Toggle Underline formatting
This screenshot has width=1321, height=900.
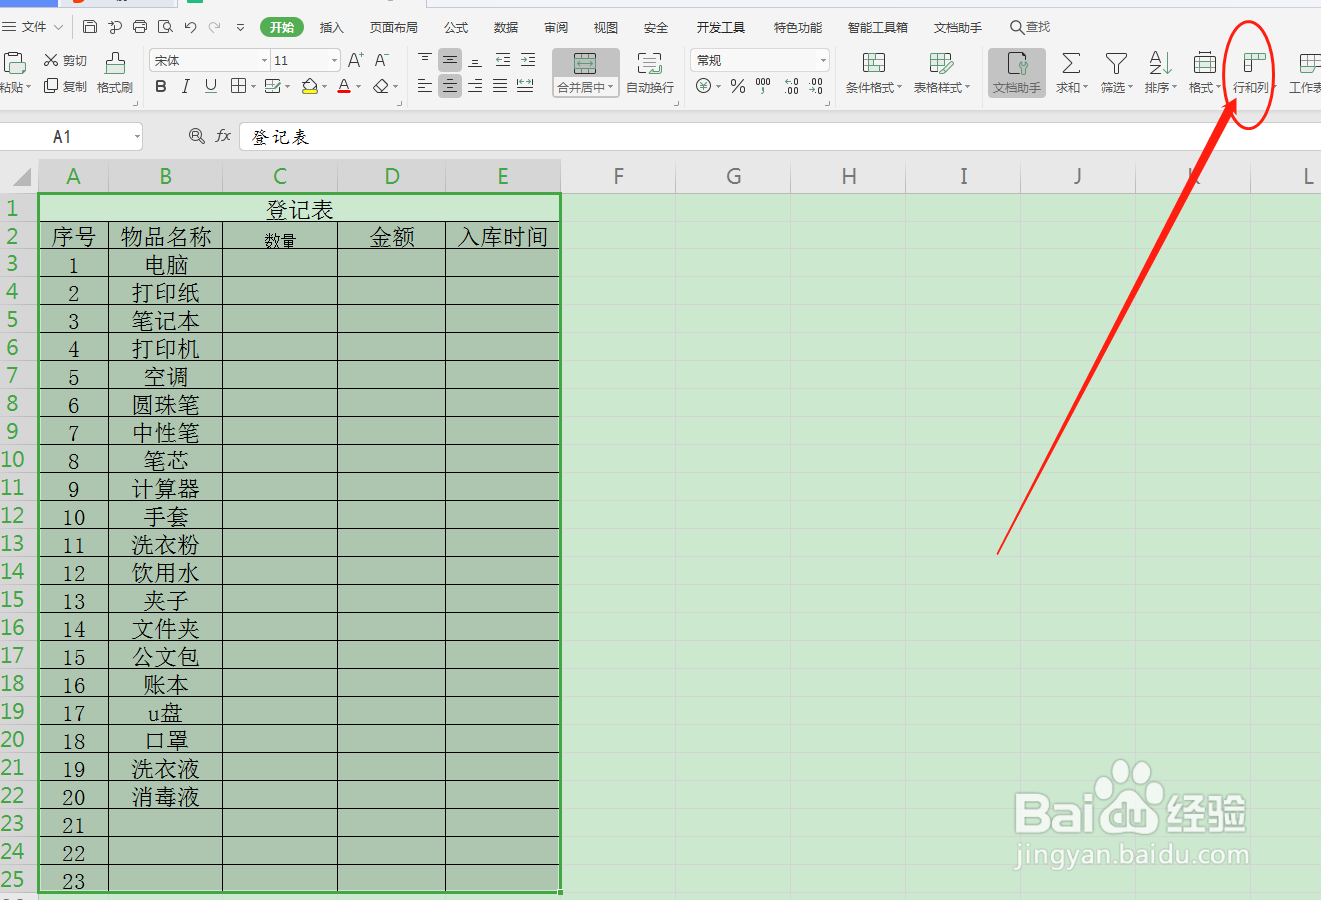click(x=211, y=87)
